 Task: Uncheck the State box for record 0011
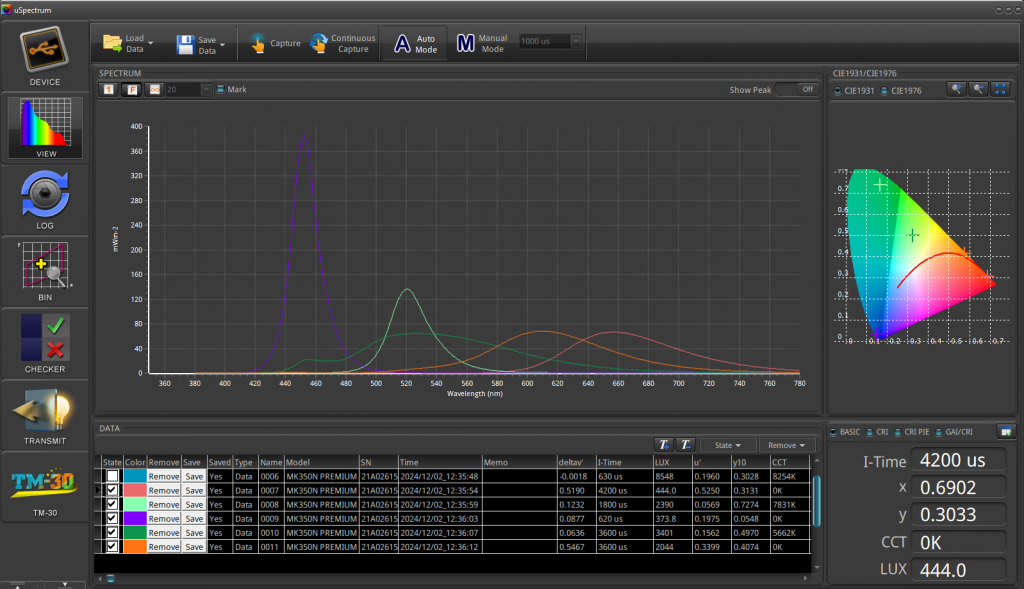point(112,547)
